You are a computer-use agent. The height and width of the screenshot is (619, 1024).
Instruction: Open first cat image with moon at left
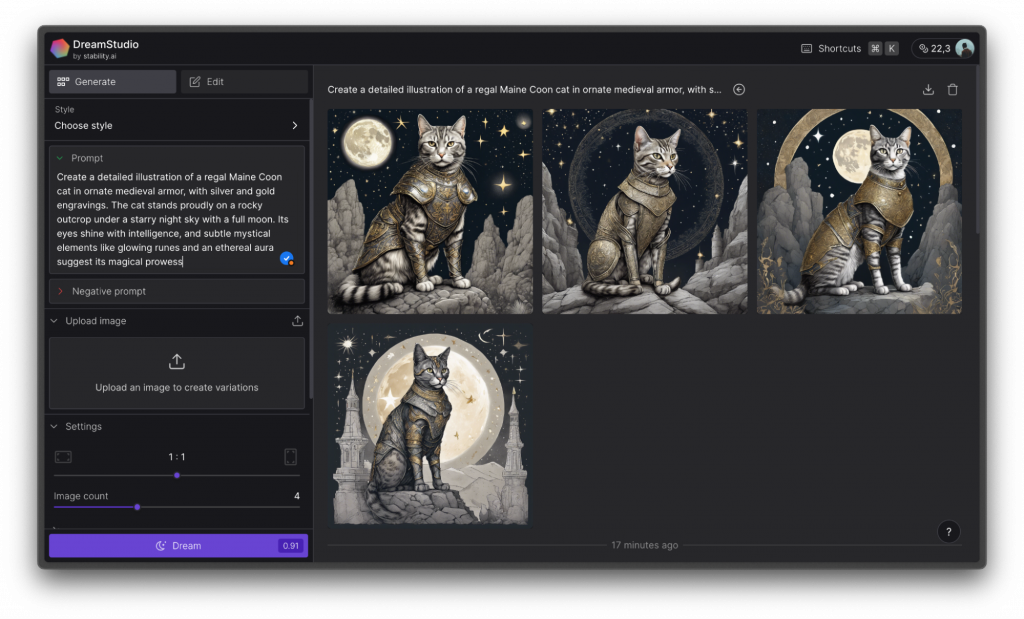pyautogui.click(x=430, y=211)
